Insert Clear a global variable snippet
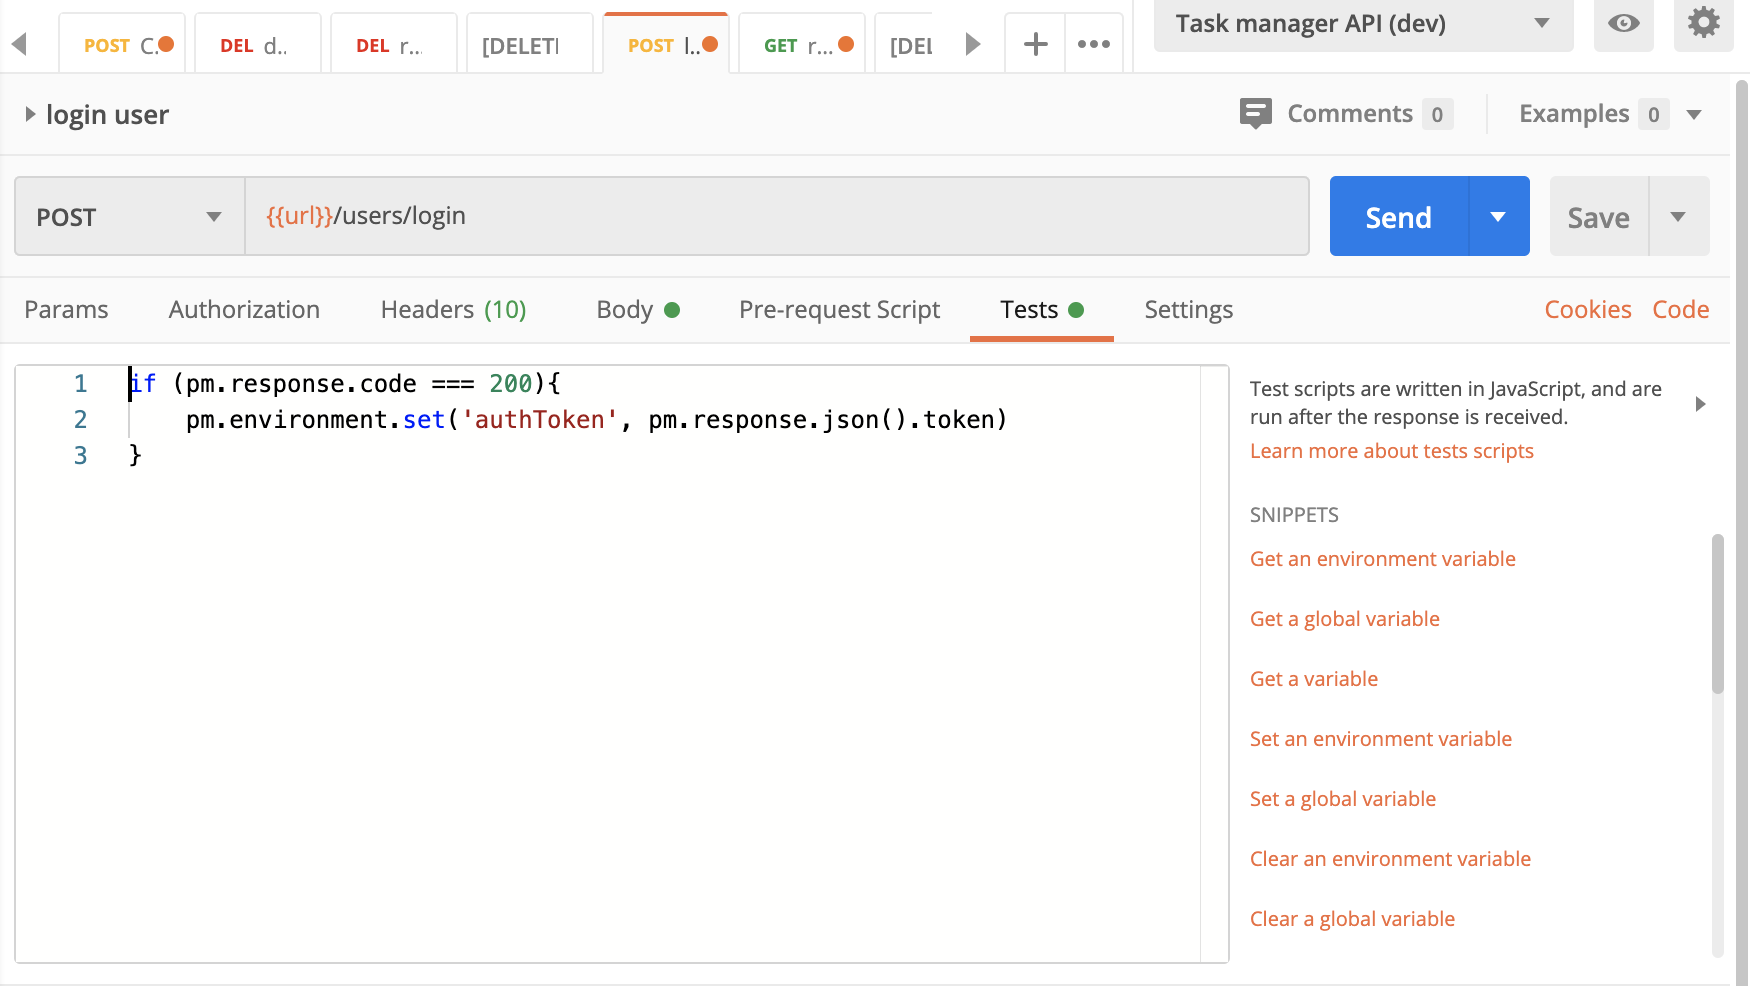This screenshot has width=1750, height=986. point(1352,919)
